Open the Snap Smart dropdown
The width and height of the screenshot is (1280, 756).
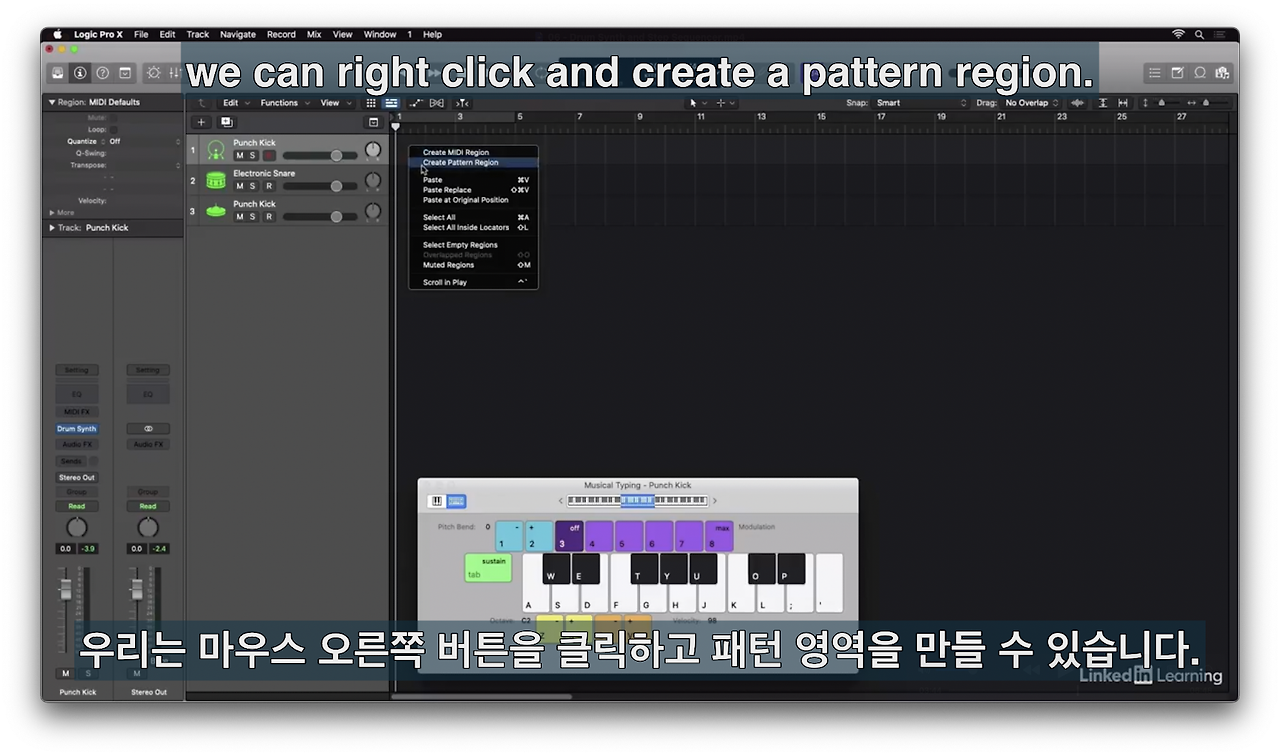pos(922,103)
